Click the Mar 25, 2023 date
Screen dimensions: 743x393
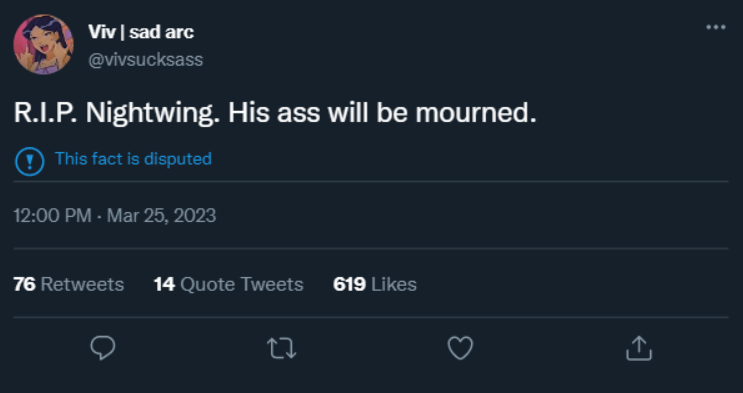(162, 216)
